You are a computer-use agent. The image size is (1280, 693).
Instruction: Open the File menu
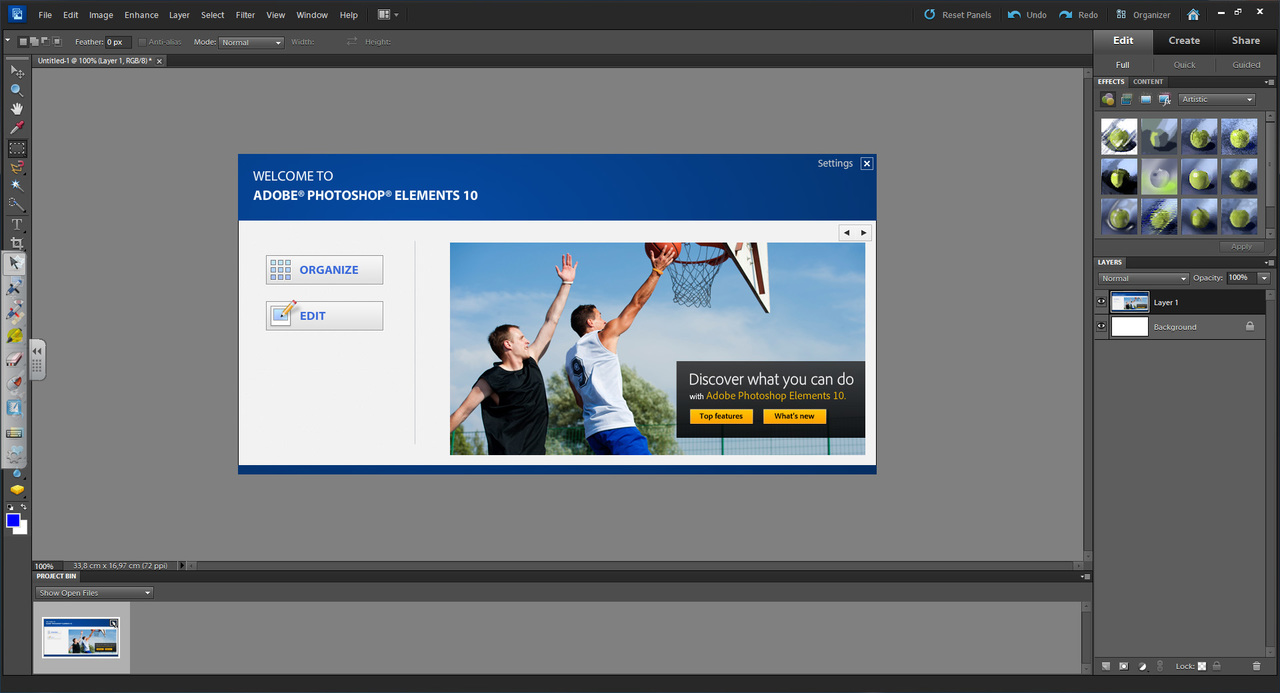(x=45, y=15)
